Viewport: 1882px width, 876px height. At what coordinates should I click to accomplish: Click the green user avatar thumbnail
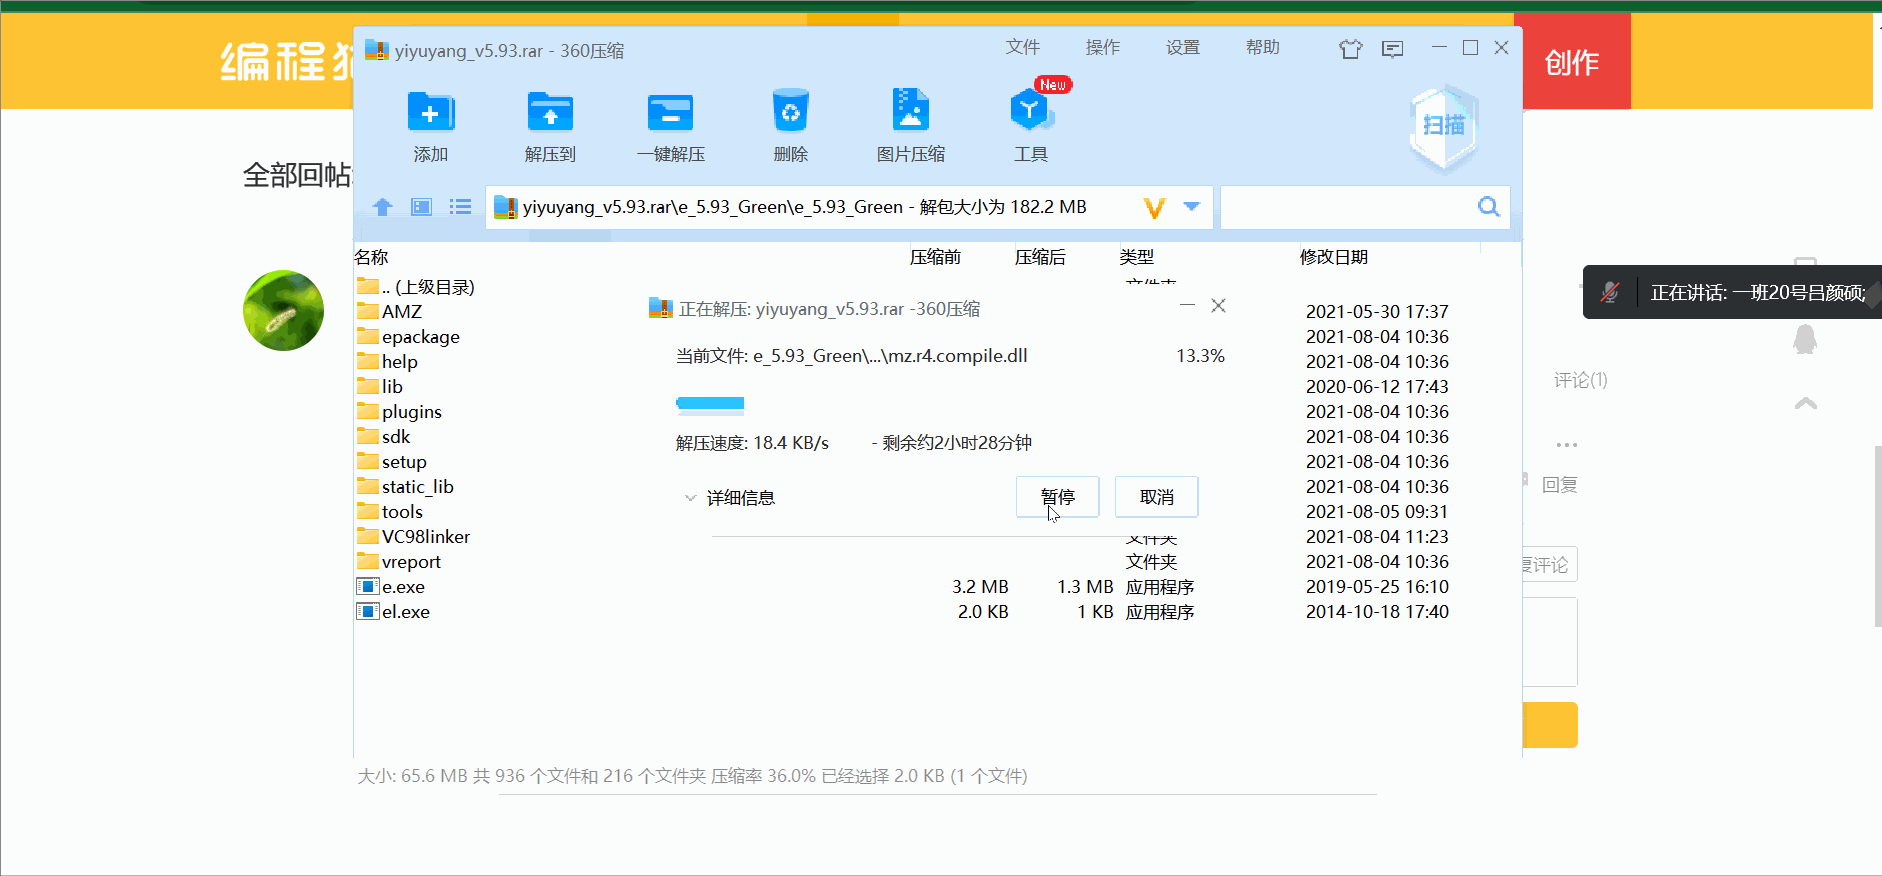pos(284,310)
